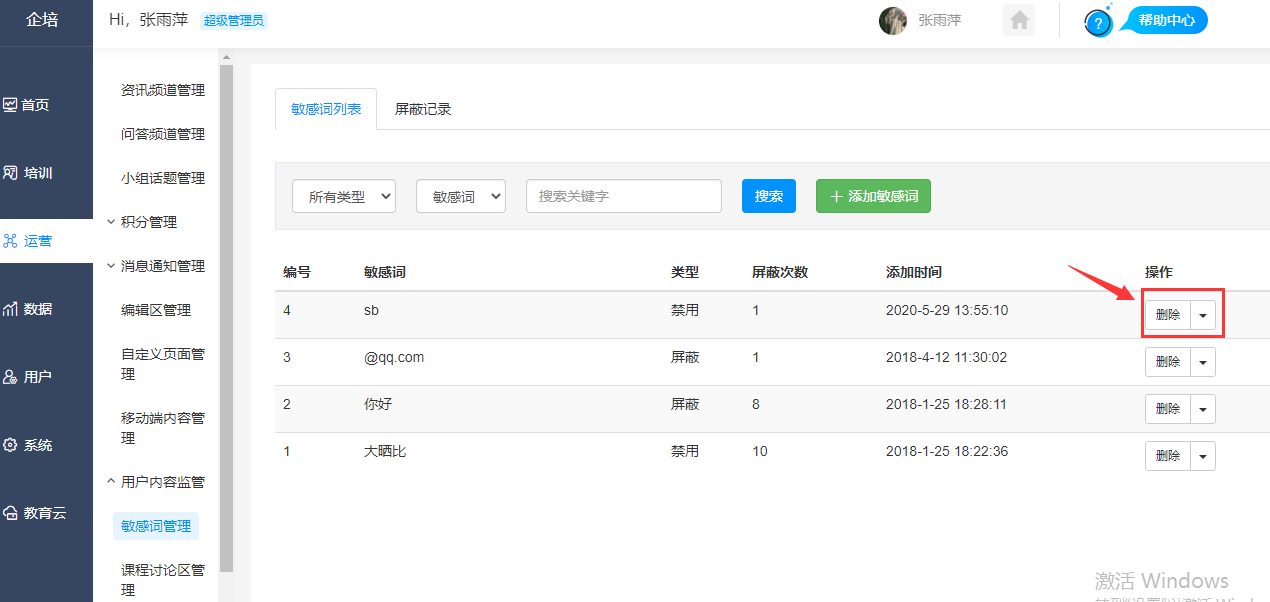Open 课程讨论区管理 in the sidebar

(x=163, y=580)
